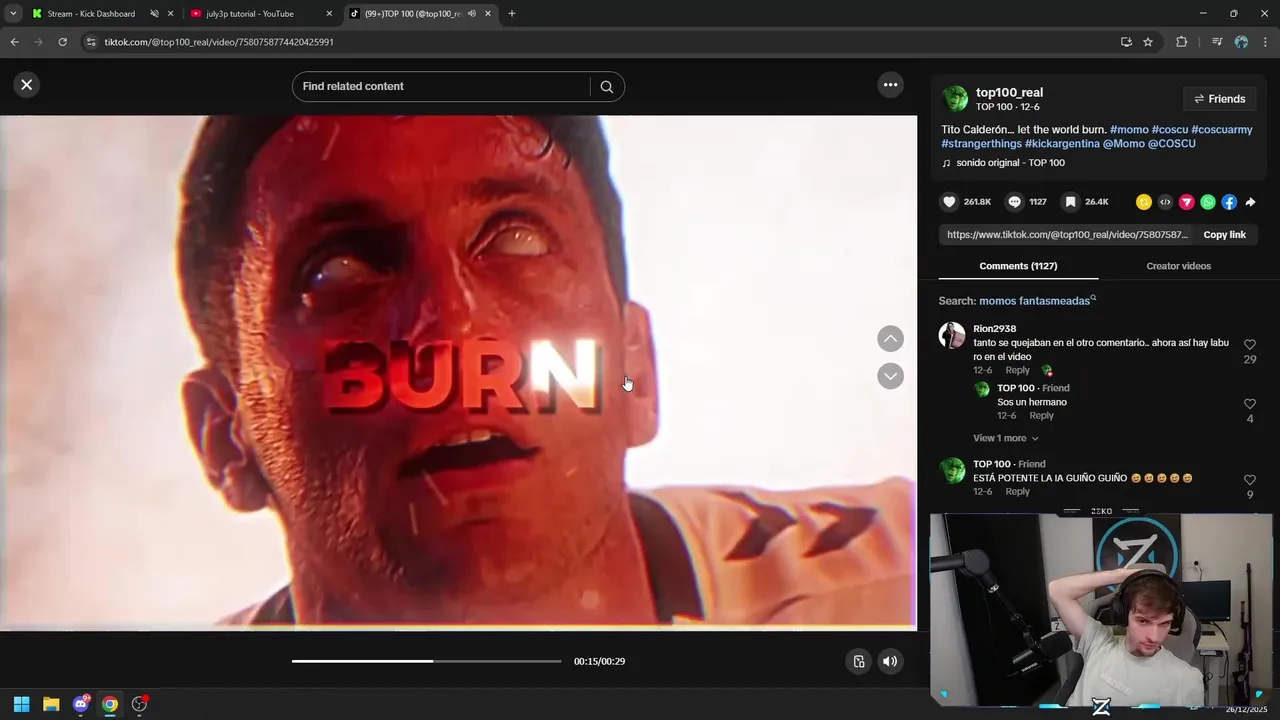
Task: Open File Explorer from the taskbar
Action: [x=51, y=704]
